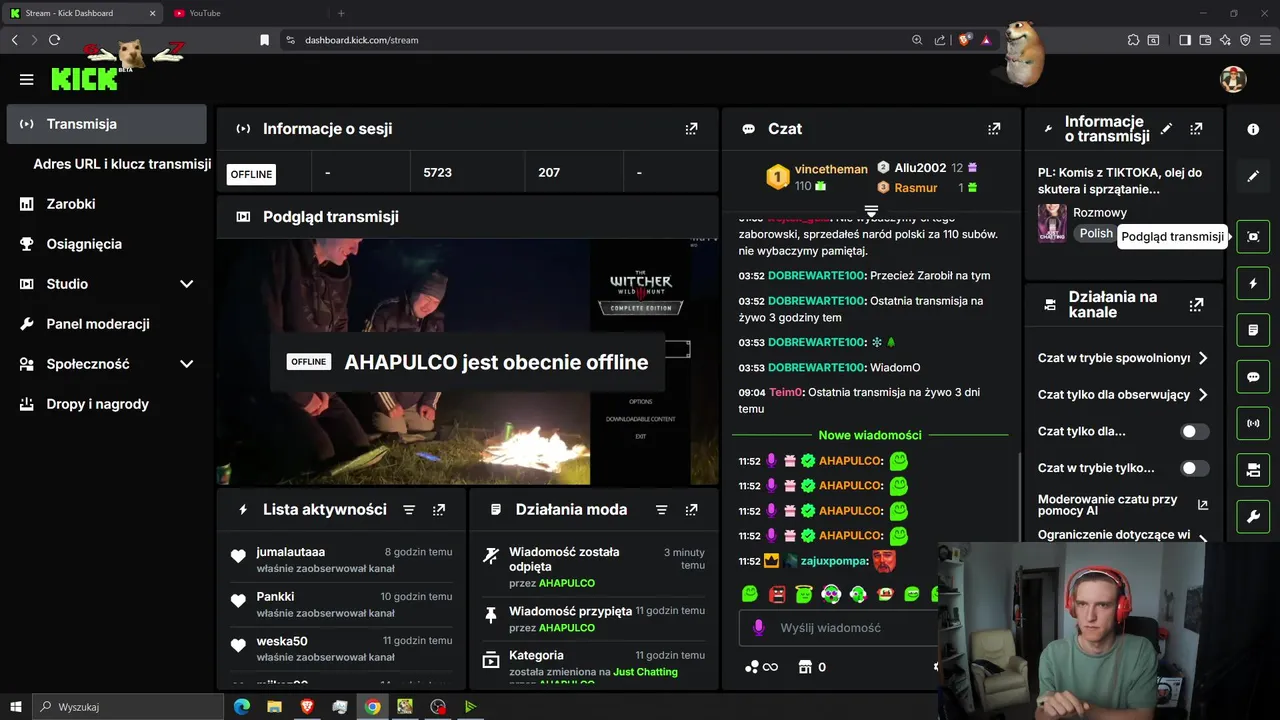Click the pencil edit icon in right sidebar
Screen dimensions: 1280x720
(1253, 176)
